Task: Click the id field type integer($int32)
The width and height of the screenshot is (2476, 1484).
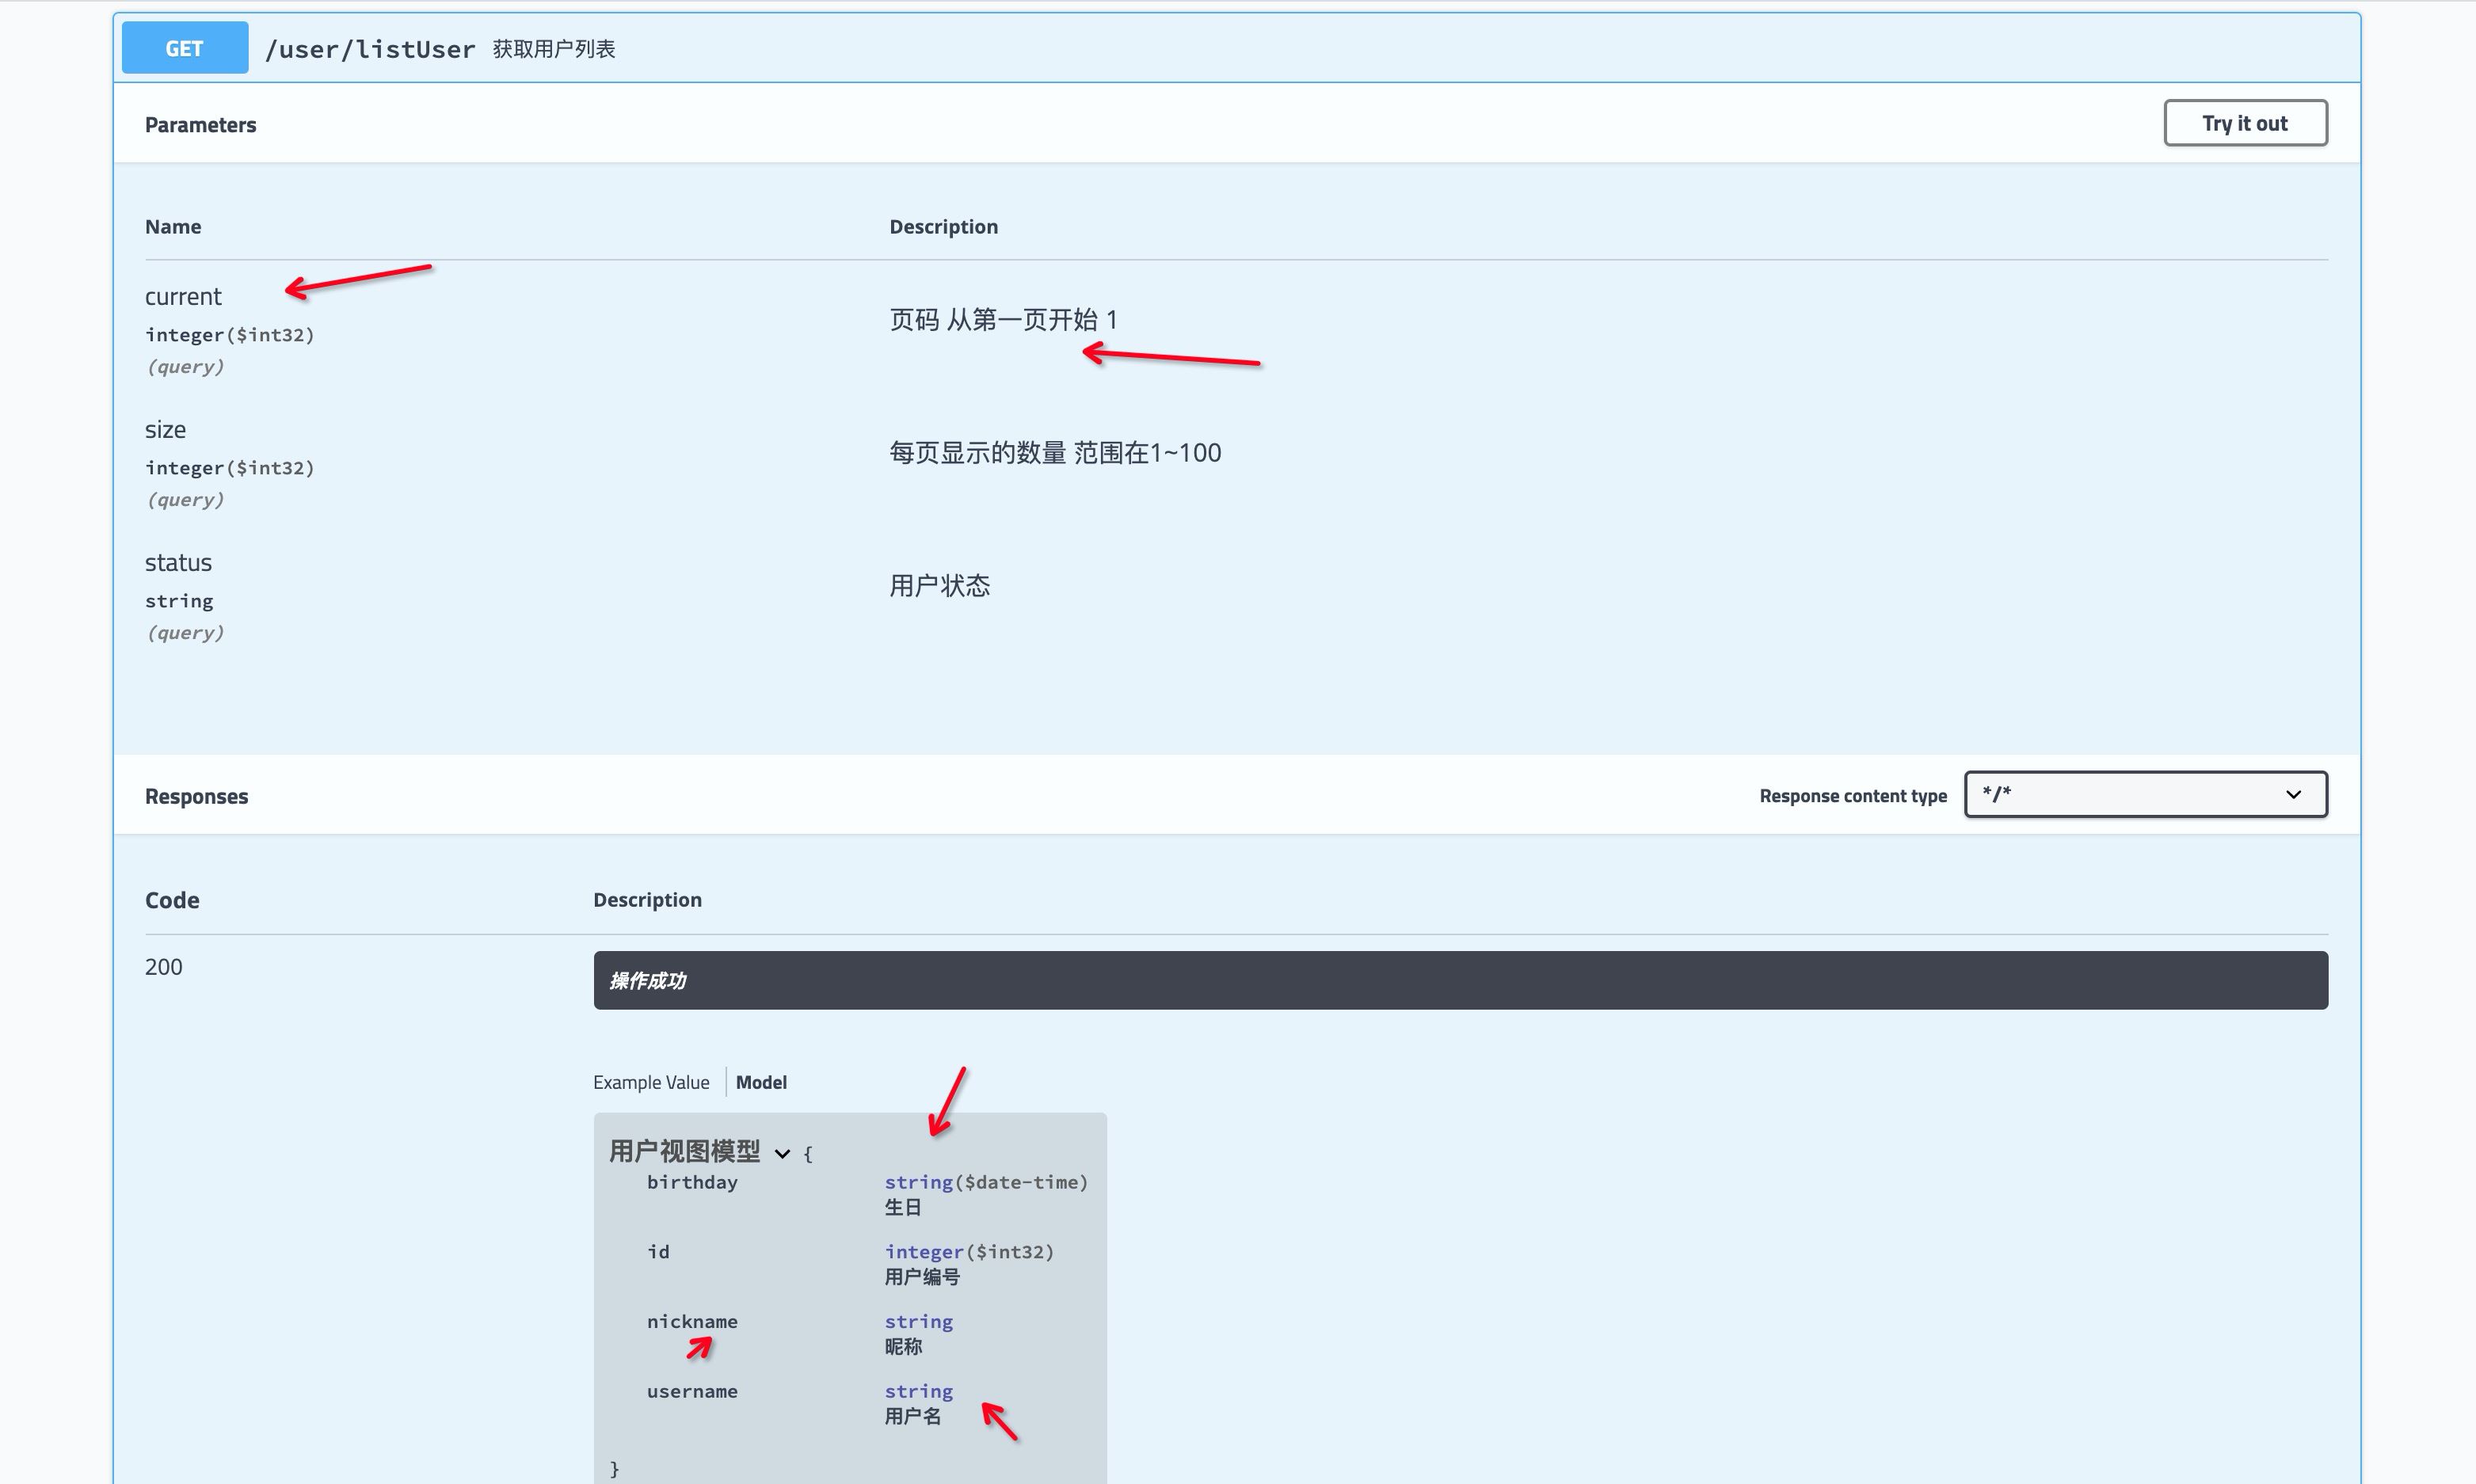Action: point(968,1251)
